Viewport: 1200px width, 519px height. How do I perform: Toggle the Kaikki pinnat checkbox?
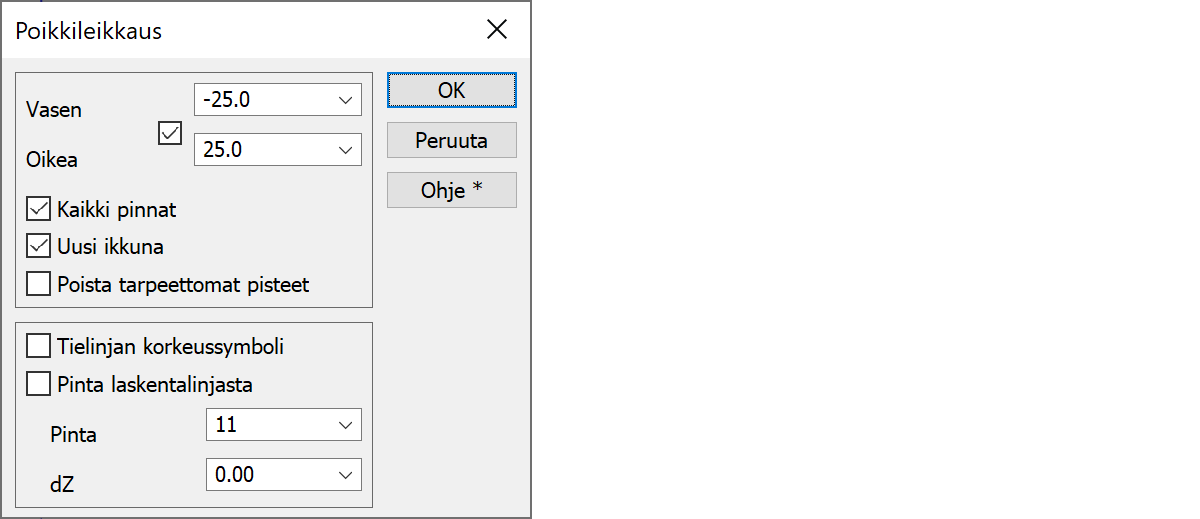coord(39,210)
